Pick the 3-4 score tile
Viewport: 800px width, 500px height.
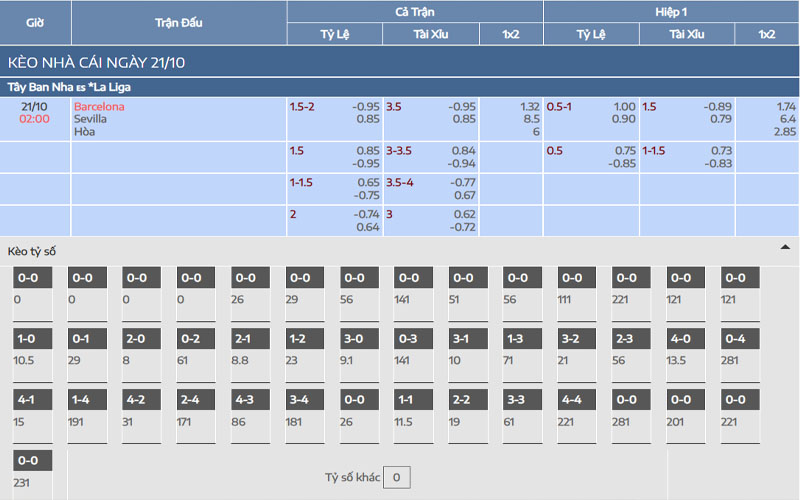click(x=299, y=400)
